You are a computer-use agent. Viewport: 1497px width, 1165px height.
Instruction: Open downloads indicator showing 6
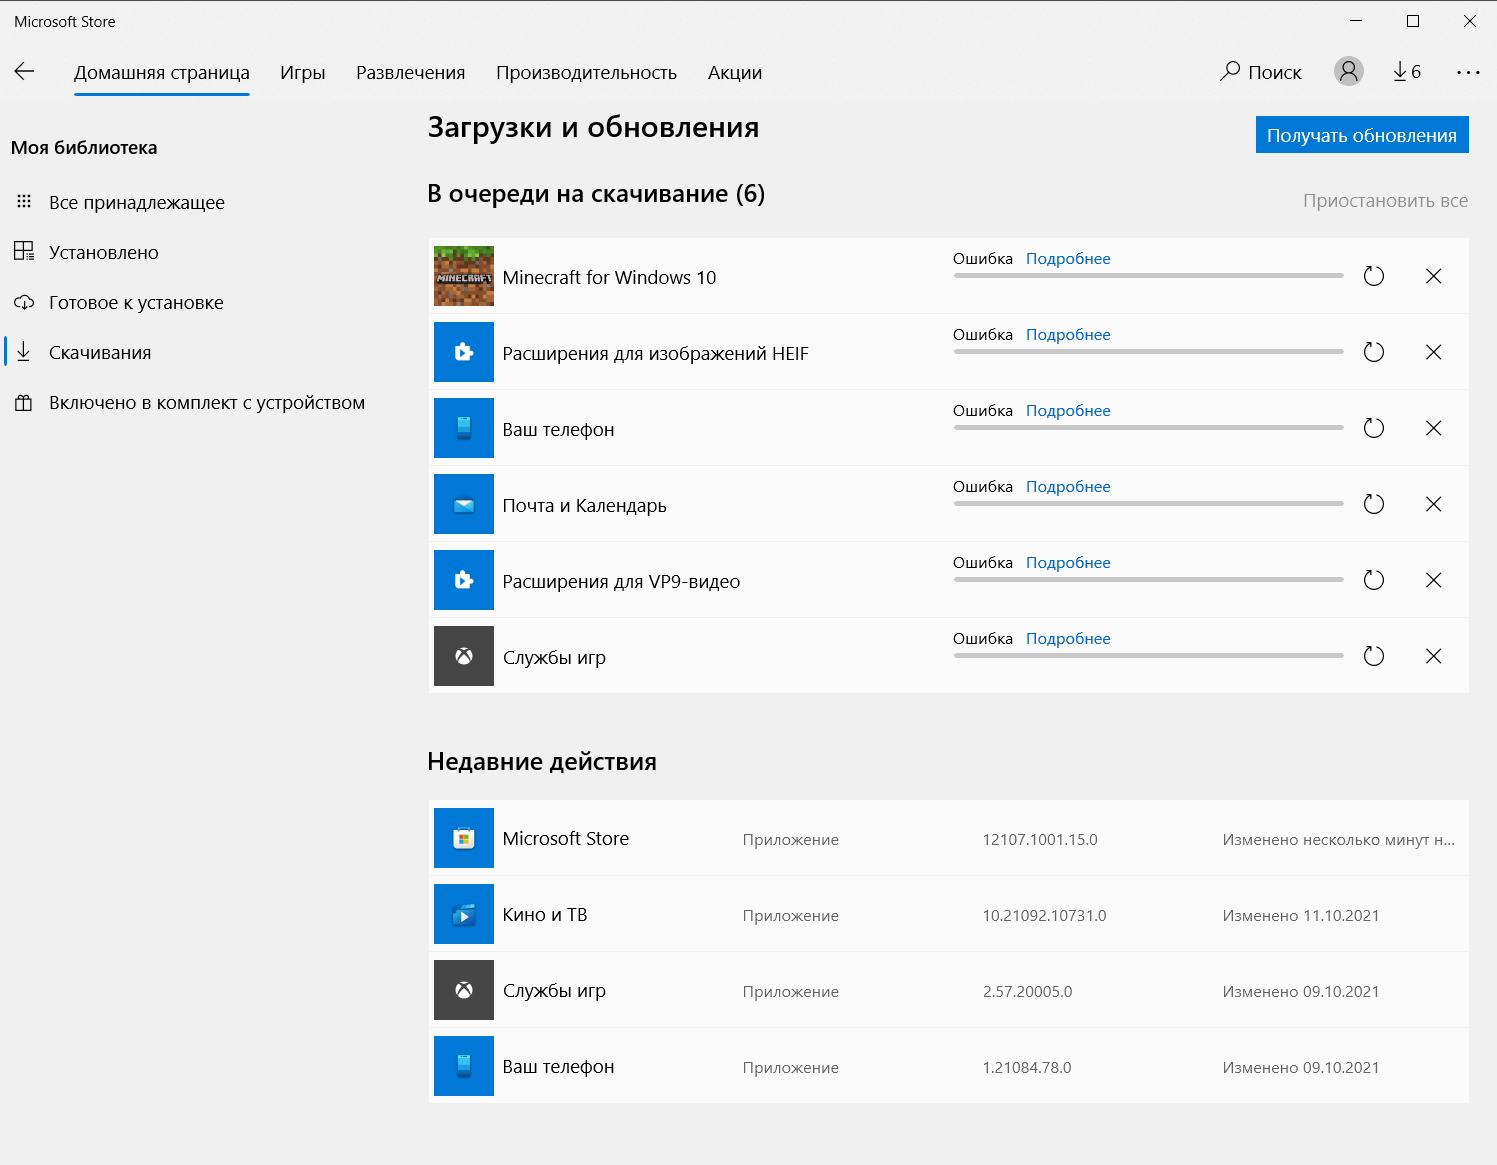click(x=1407, y=71)
